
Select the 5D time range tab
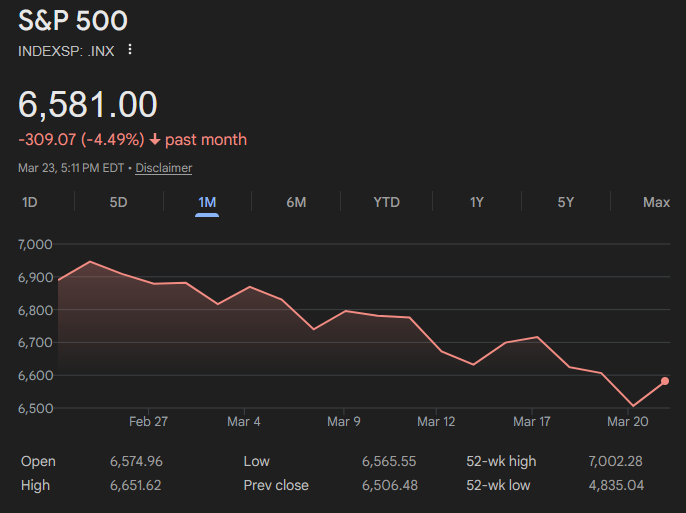(118, 202)
